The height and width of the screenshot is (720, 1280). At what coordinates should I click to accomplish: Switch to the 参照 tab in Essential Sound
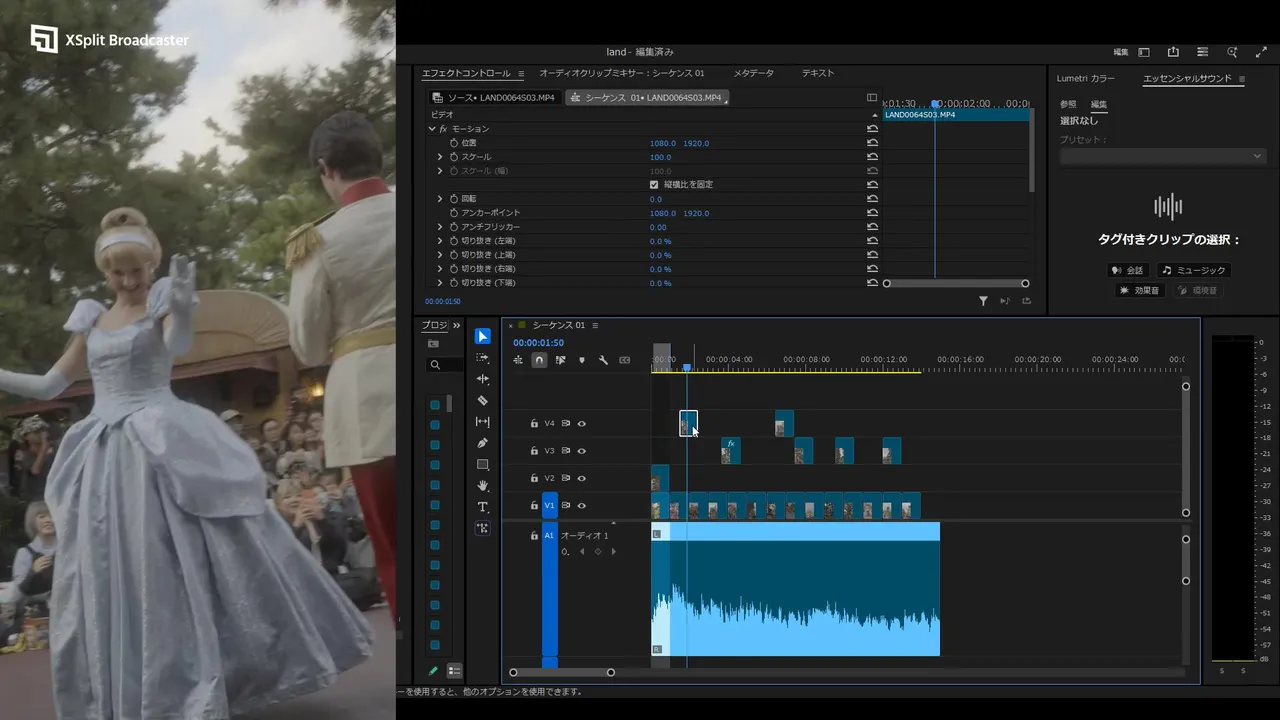tap(1068, 104)
